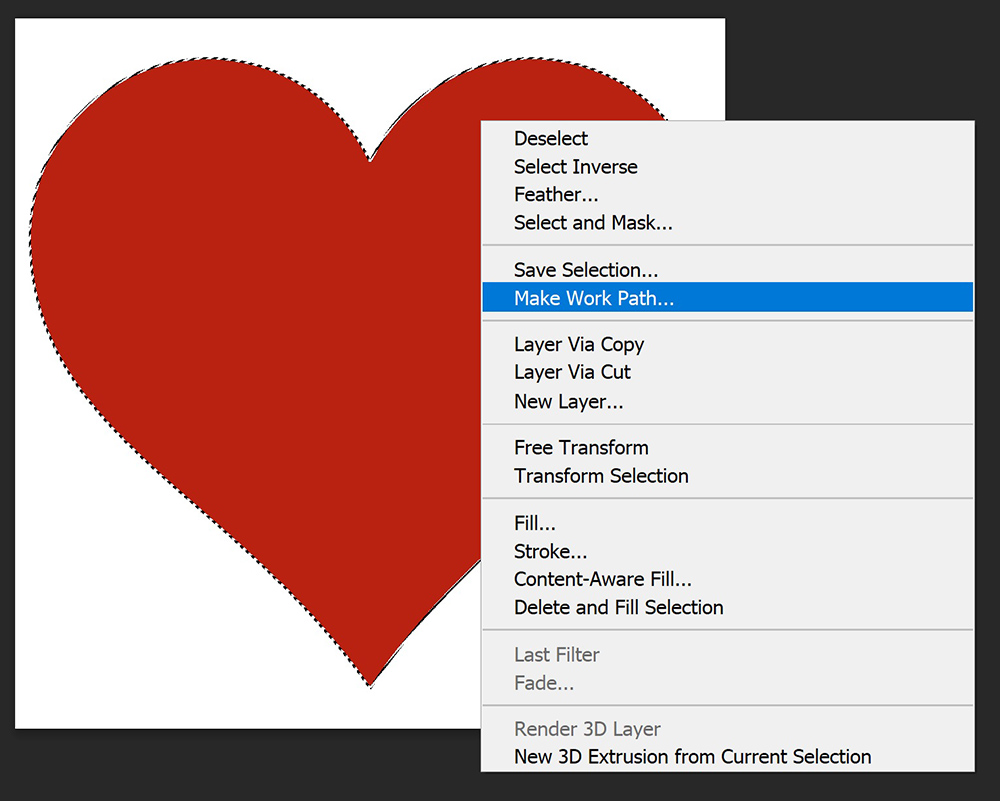The height and width of the screenshot is (801, 1000).
Task: Choose Transform Selection entry
Action: pyautogui.click(x=728, y=476)
